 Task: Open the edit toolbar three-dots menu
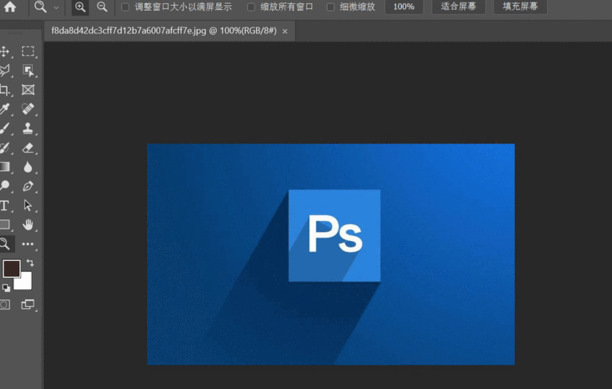(28, 244)
